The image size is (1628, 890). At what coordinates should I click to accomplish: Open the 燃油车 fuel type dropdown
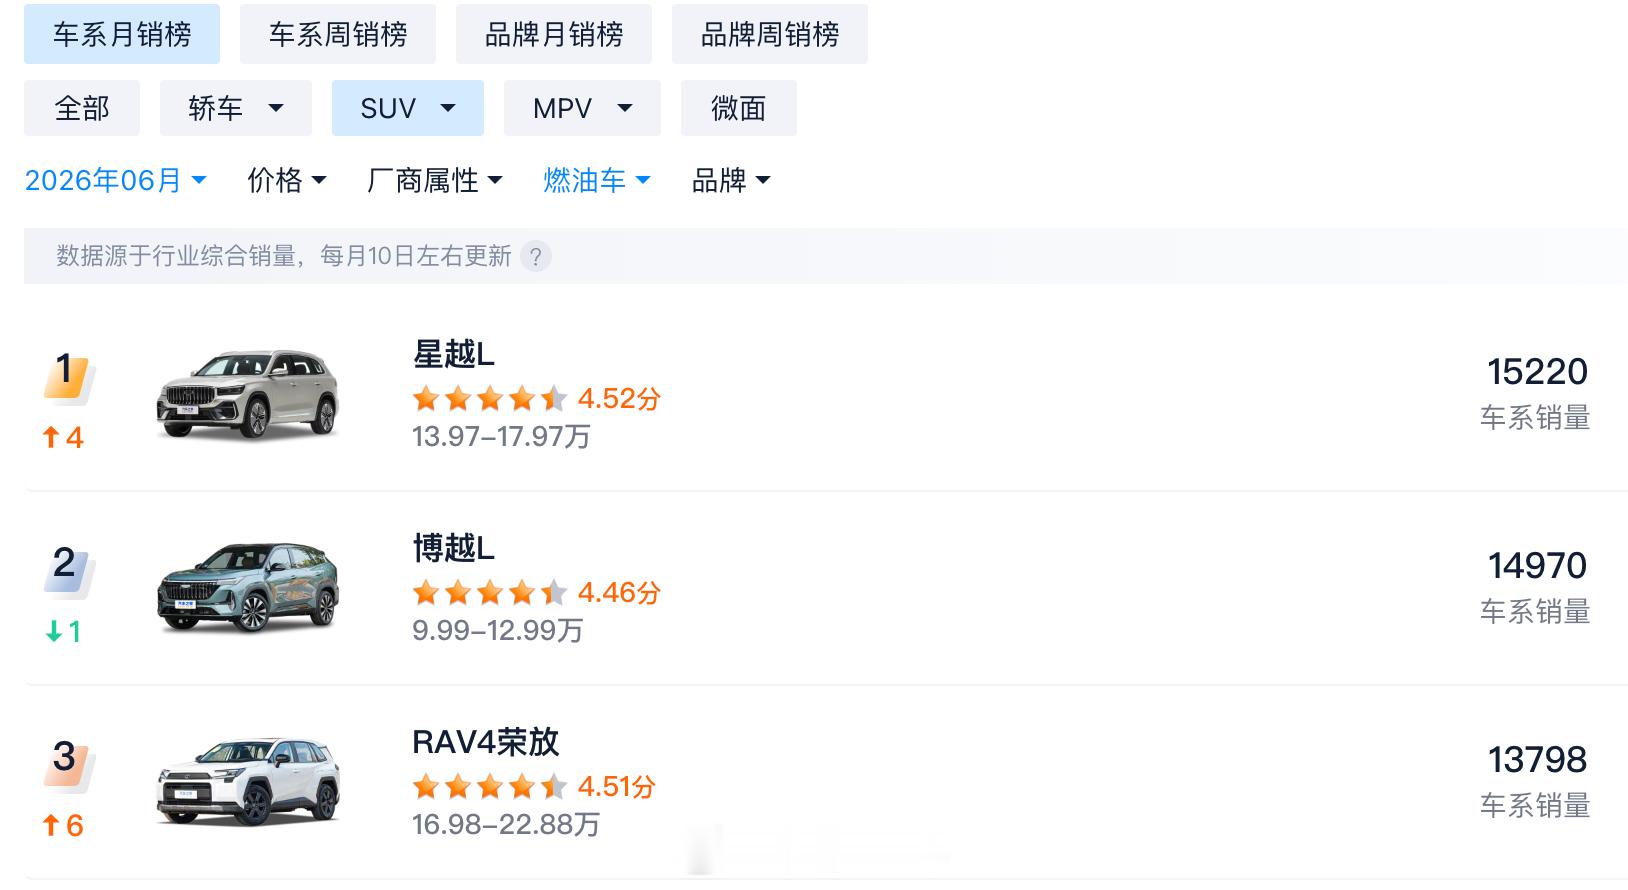(x=597, y=181)
